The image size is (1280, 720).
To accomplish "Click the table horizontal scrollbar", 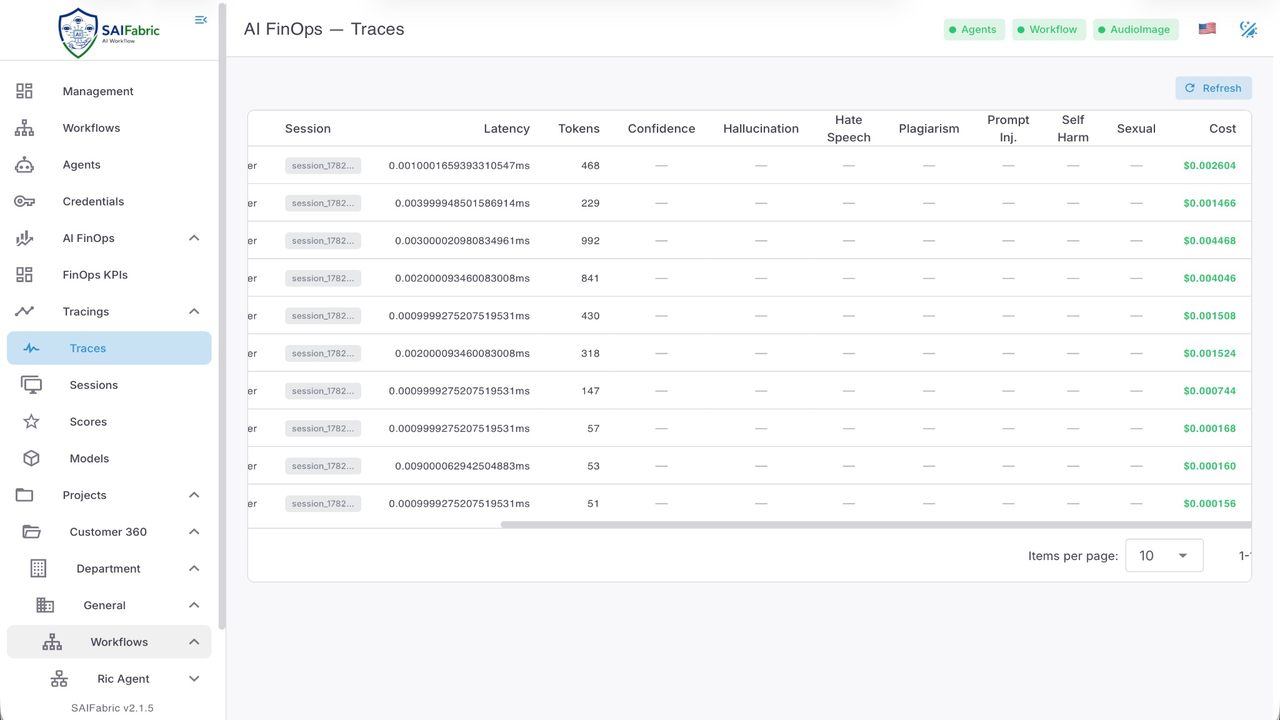I will (876, 524).
